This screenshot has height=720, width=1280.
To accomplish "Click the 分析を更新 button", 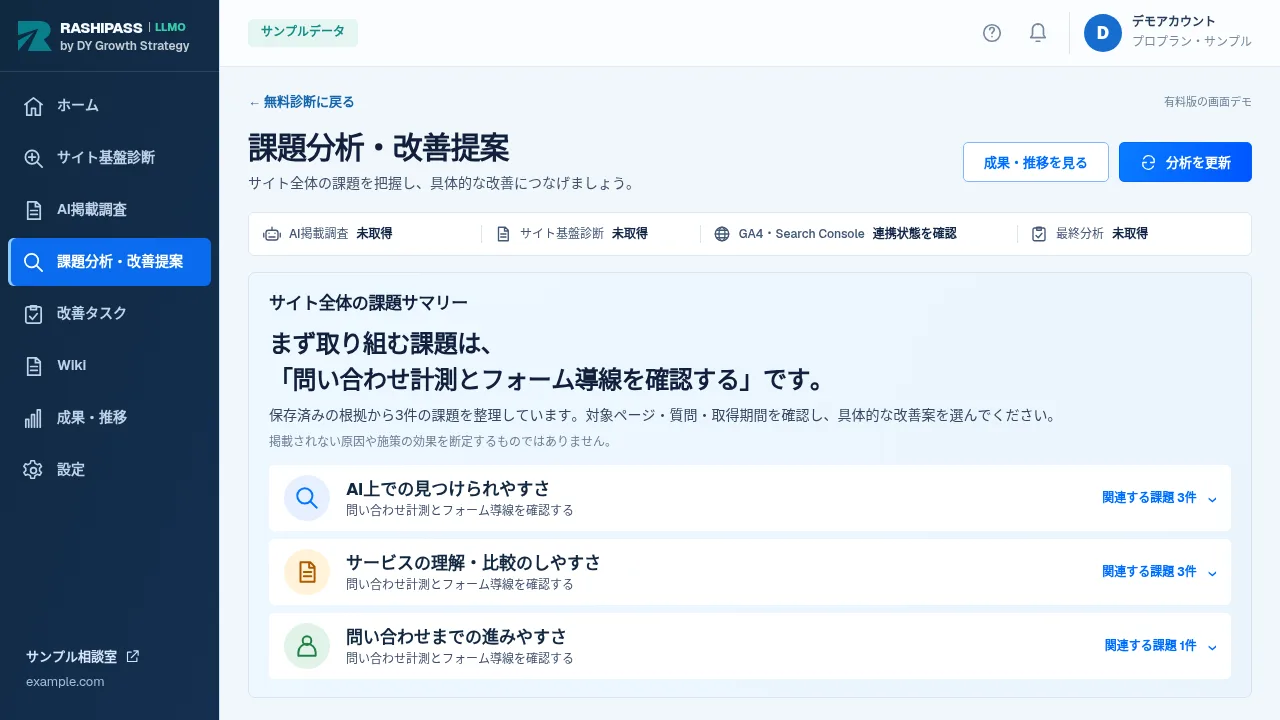I will tap(1185, 162).
